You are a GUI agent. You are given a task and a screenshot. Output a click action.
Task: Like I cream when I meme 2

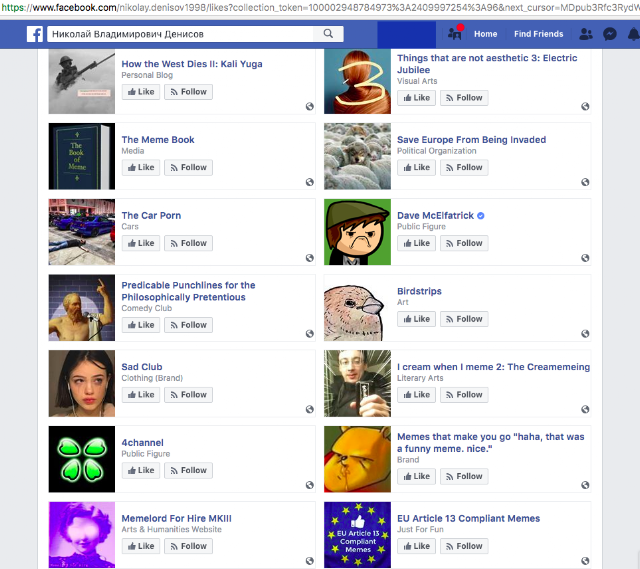click(x=416, y=395)
